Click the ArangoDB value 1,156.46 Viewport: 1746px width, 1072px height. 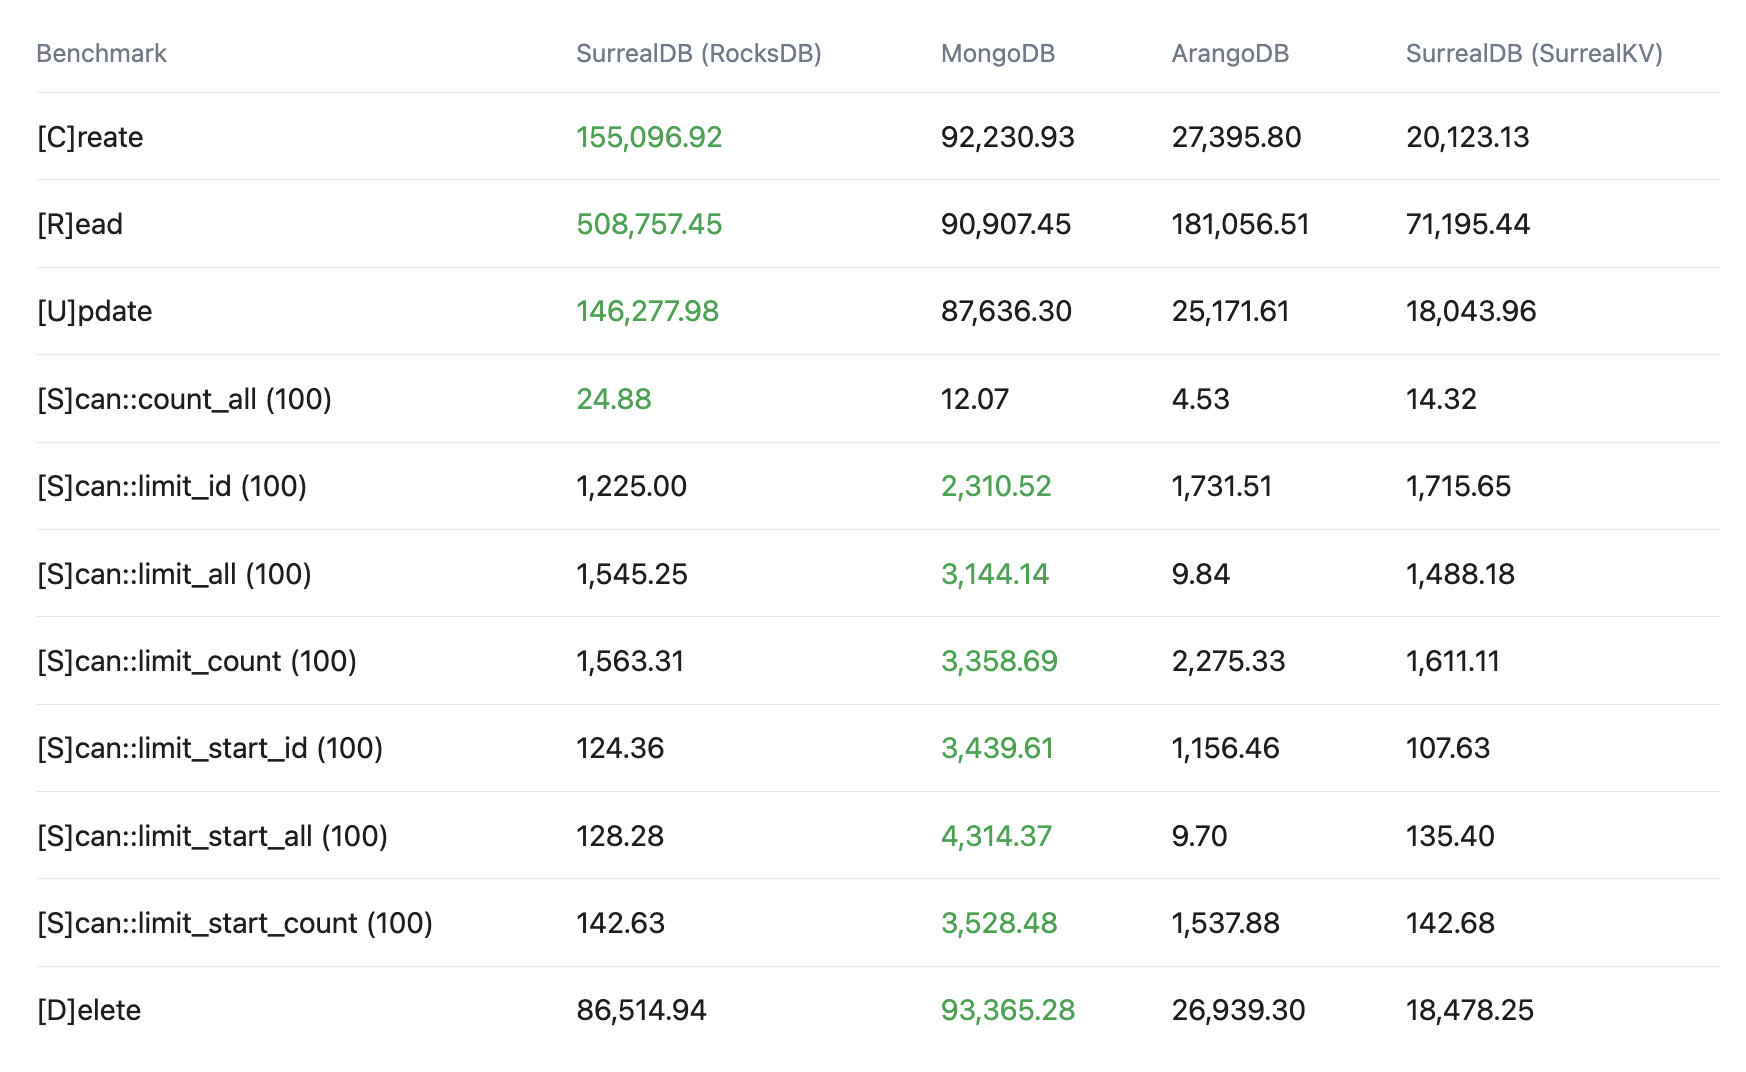1226,748
